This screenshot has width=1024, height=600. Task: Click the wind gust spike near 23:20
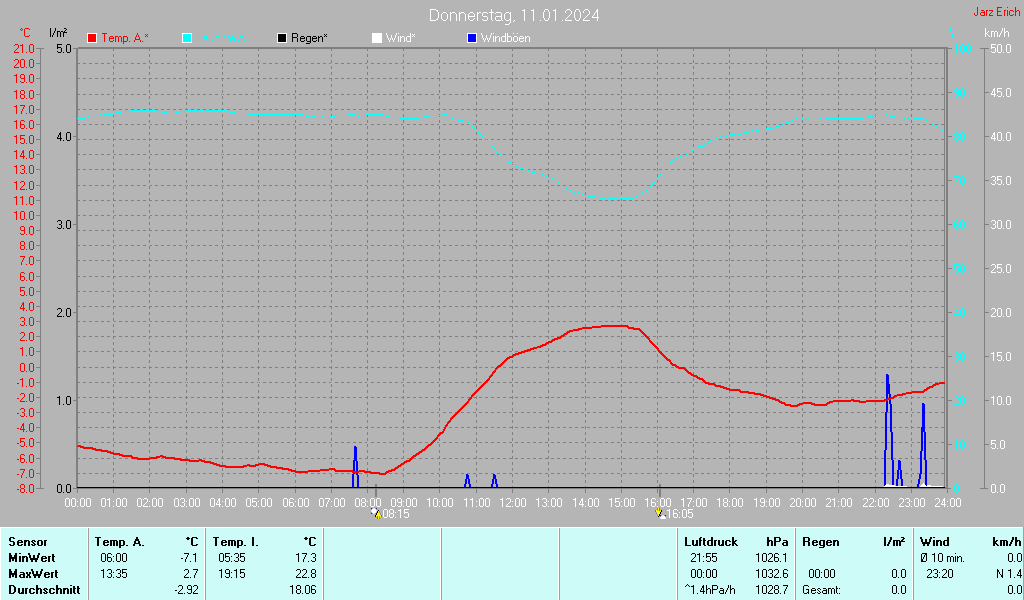coord(923,445)
